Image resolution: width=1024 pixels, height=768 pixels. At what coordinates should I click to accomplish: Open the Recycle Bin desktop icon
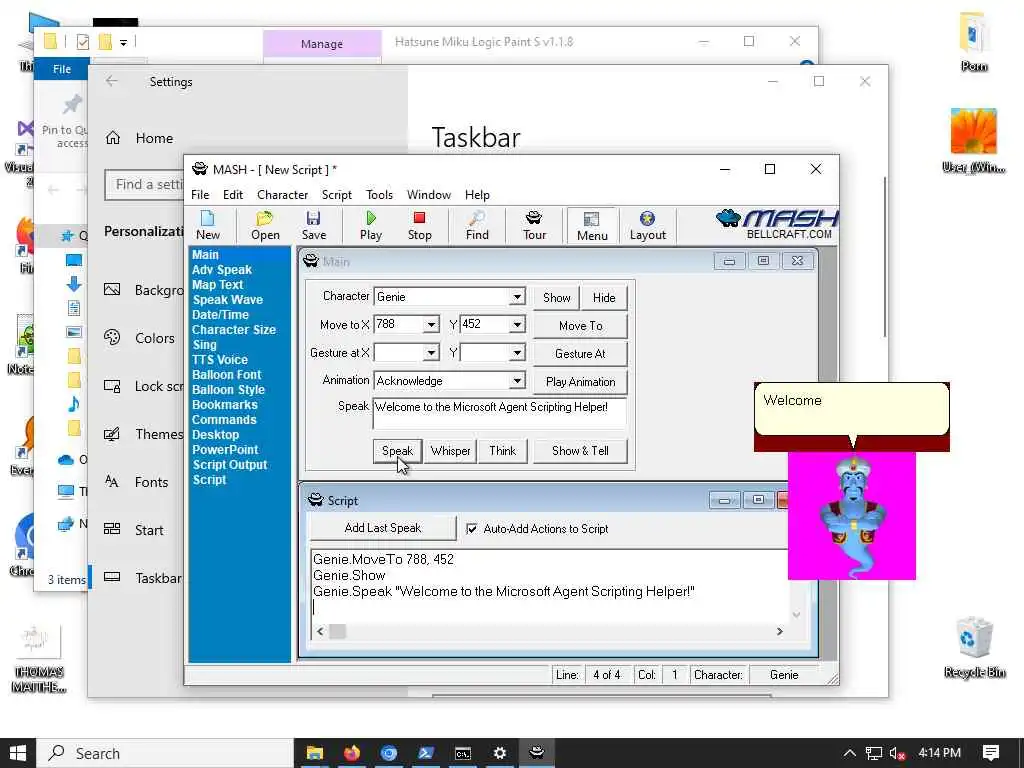[974, 648]
